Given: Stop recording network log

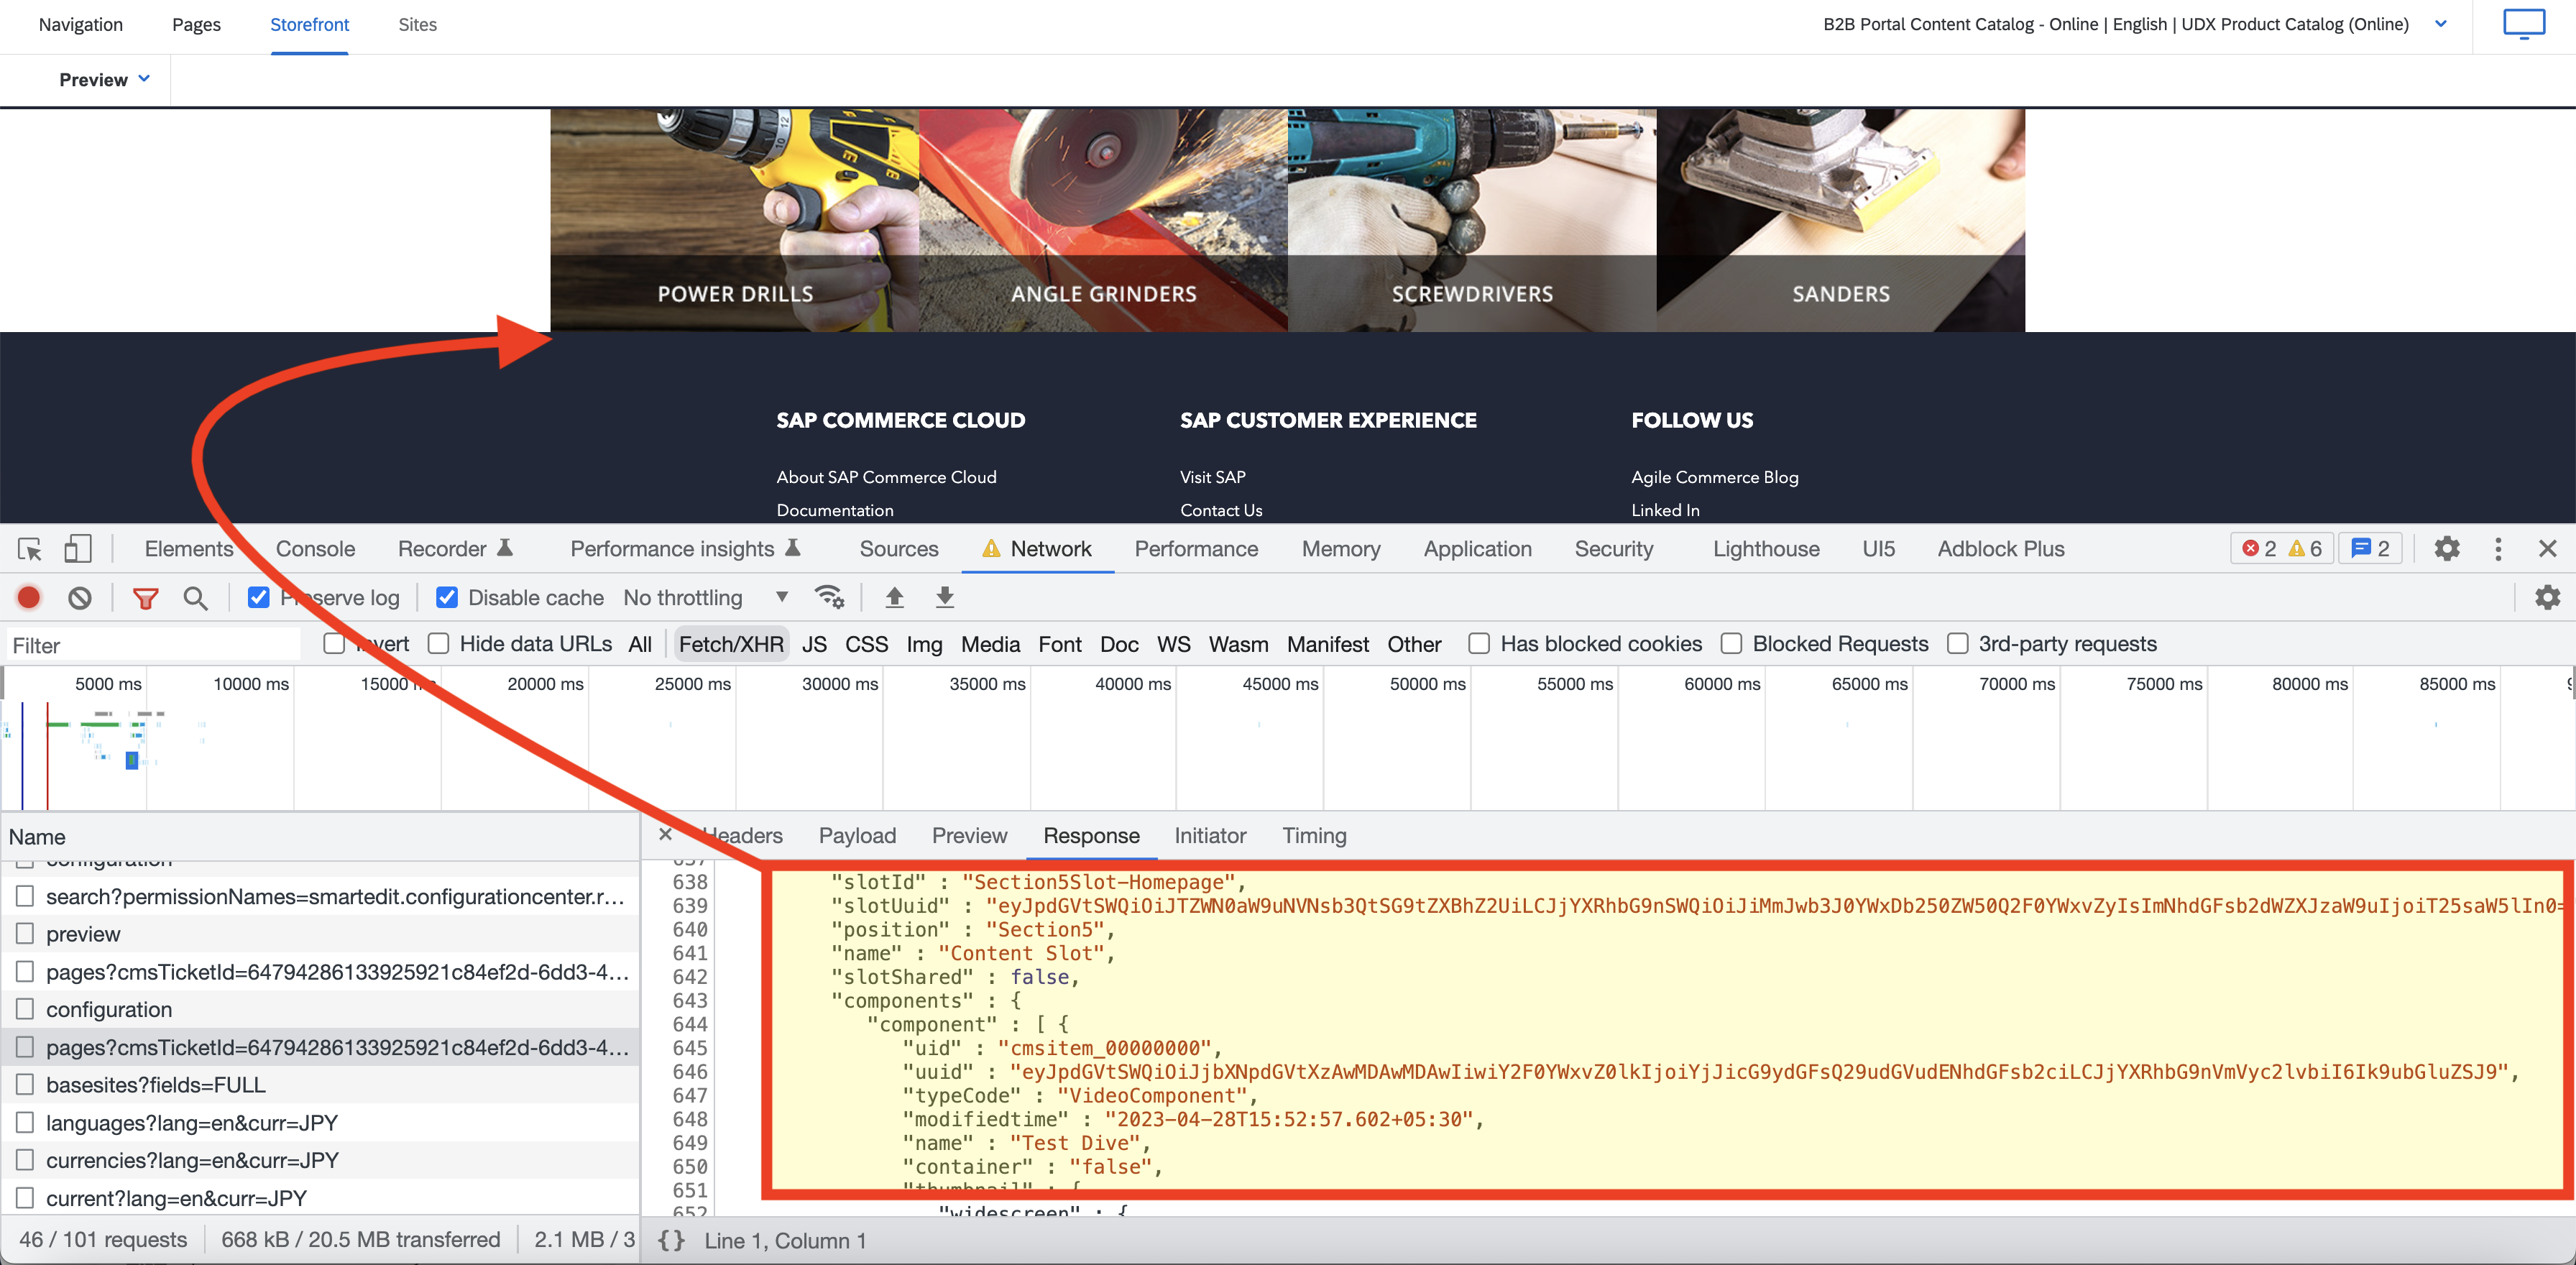Looking at the screenshot, I should [x=28, y=597].
